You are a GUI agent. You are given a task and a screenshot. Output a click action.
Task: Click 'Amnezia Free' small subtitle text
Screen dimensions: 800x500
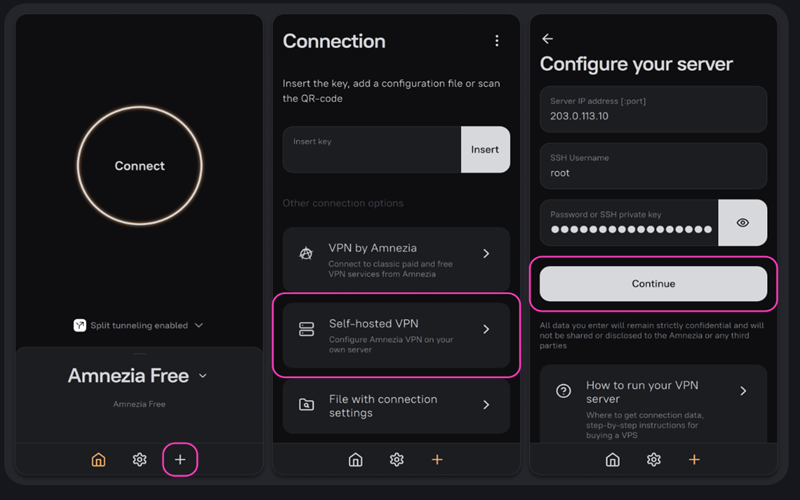tap(139, 404)
